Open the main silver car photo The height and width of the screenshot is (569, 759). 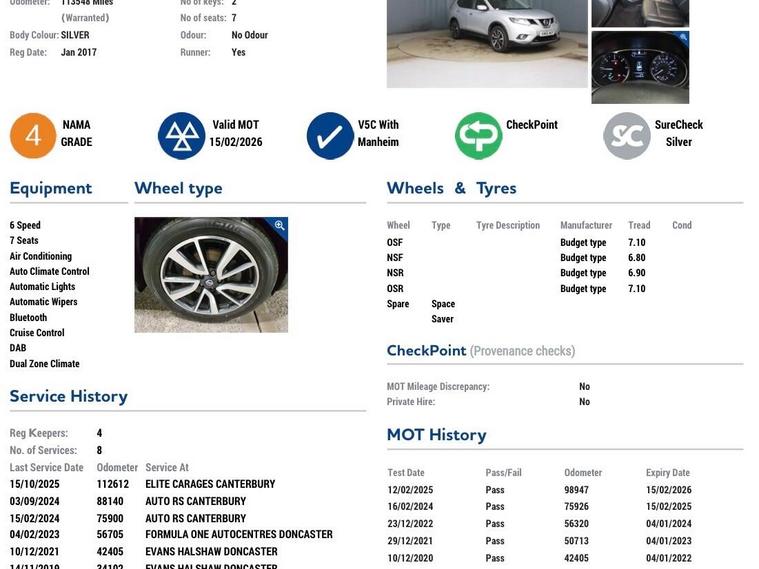[487, 43]
